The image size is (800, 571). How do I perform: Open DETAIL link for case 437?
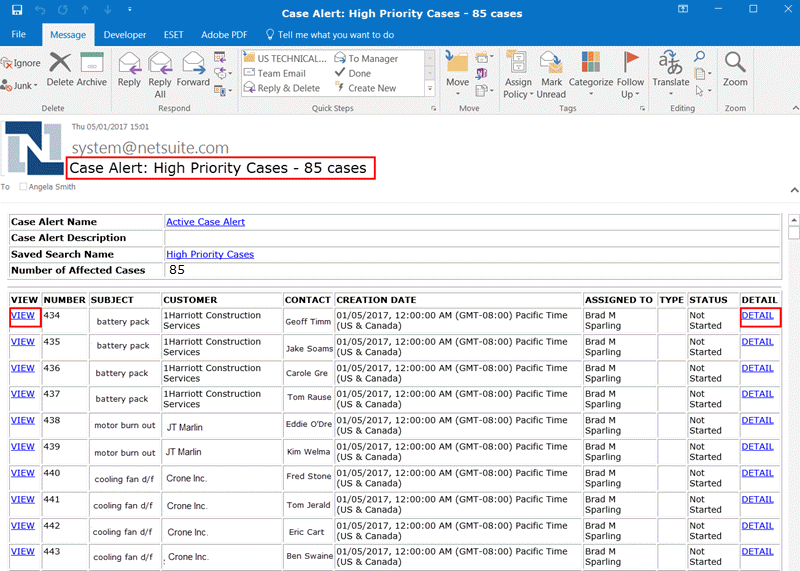[x=757, y=393]
